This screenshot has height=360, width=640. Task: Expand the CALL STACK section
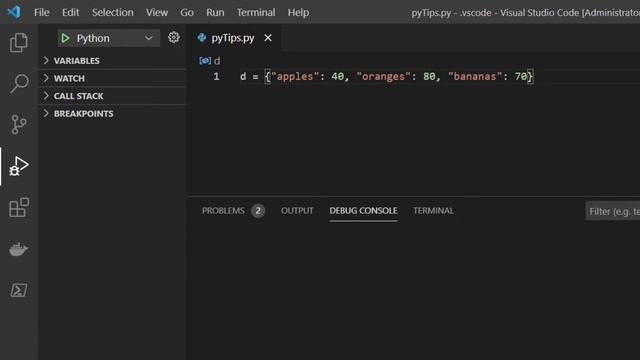pos(113,96)
